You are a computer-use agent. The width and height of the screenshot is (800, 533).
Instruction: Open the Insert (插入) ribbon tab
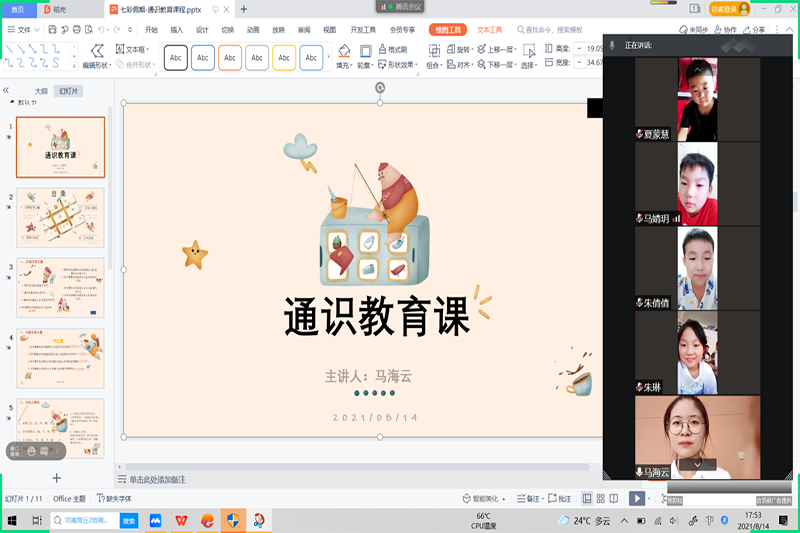(177, 30)
